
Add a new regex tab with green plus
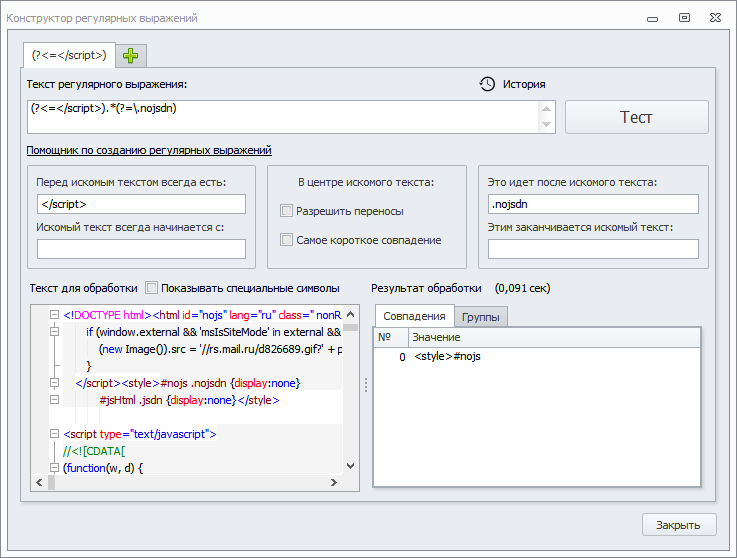click(132, 55)
